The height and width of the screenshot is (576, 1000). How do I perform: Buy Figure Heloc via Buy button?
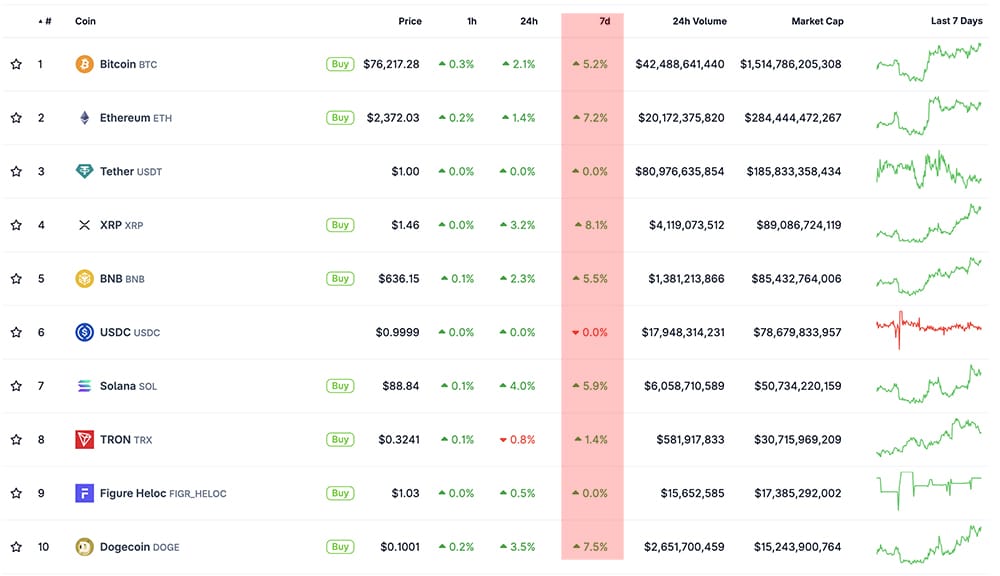click(x=340, y=492)
